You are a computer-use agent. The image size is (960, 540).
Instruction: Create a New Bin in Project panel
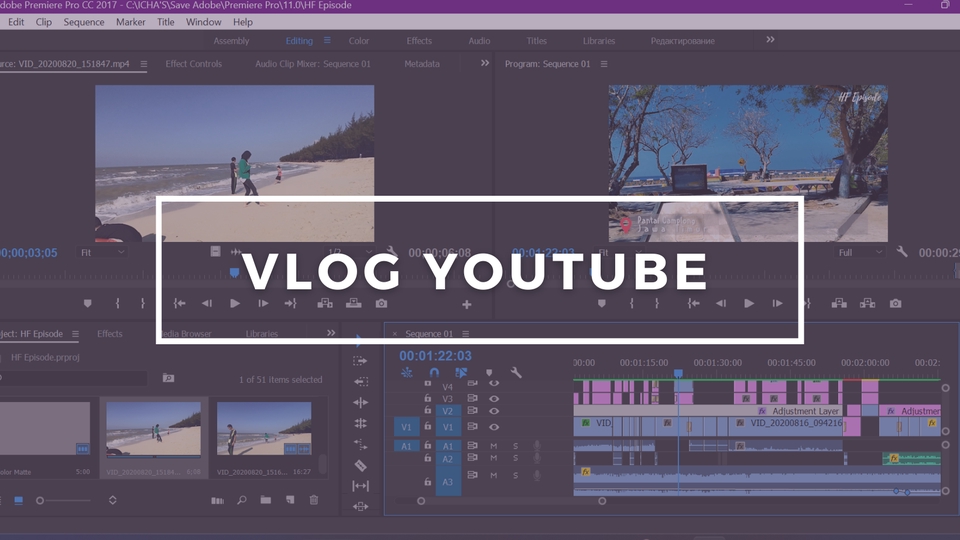(266, 500)
